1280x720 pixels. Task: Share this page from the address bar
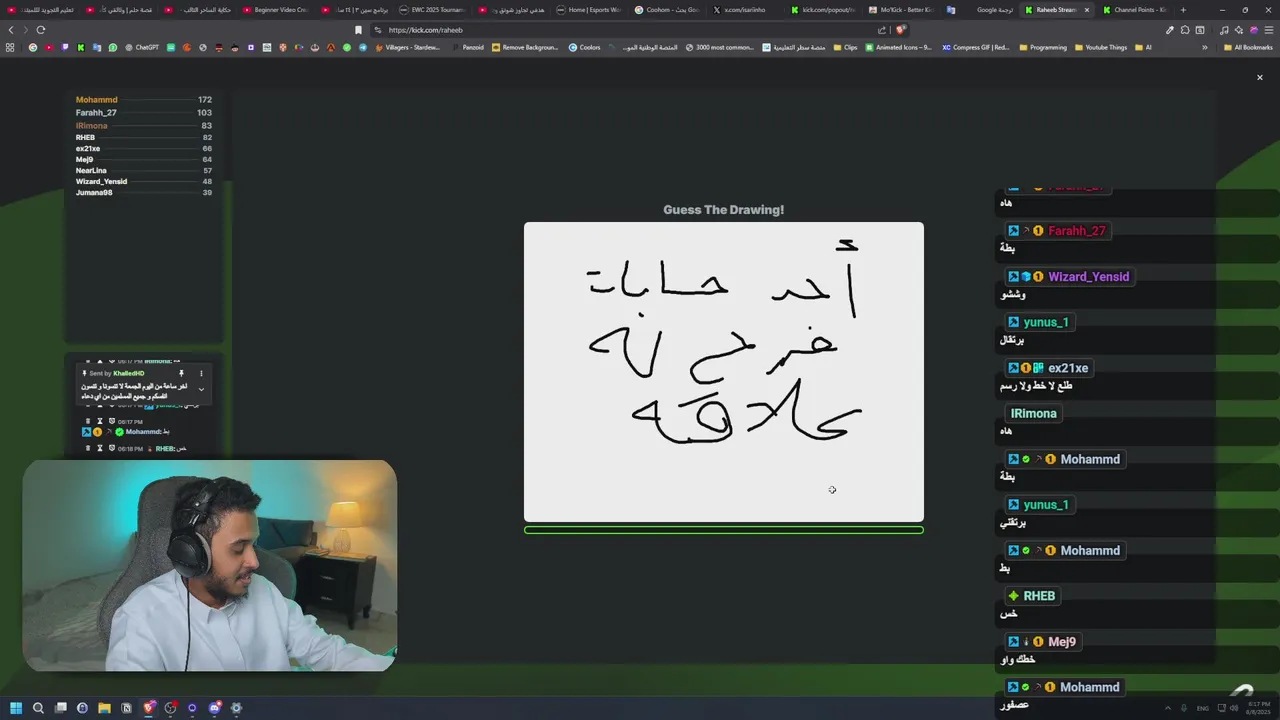tap(883, 30)
